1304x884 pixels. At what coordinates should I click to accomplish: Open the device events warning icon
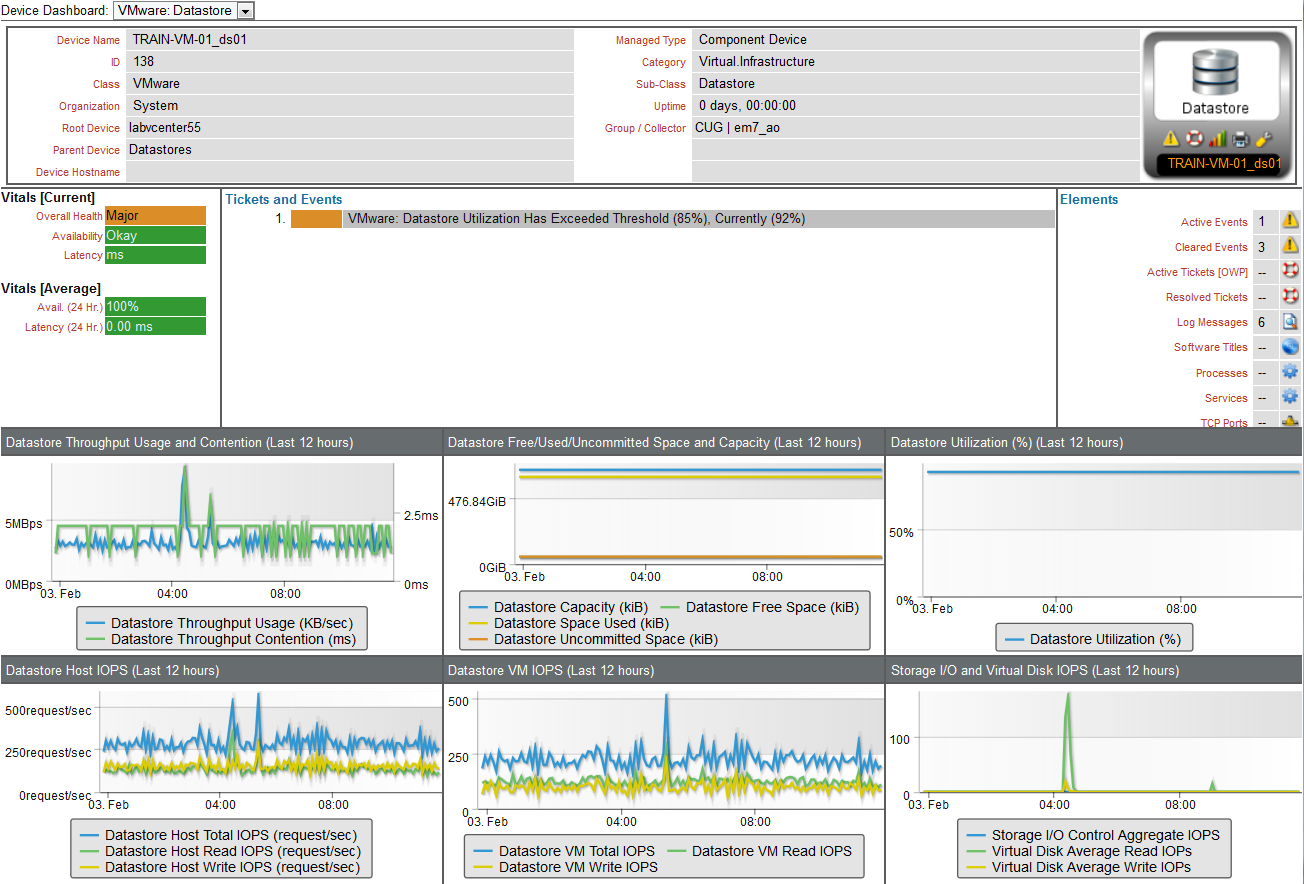(1170, 137)
